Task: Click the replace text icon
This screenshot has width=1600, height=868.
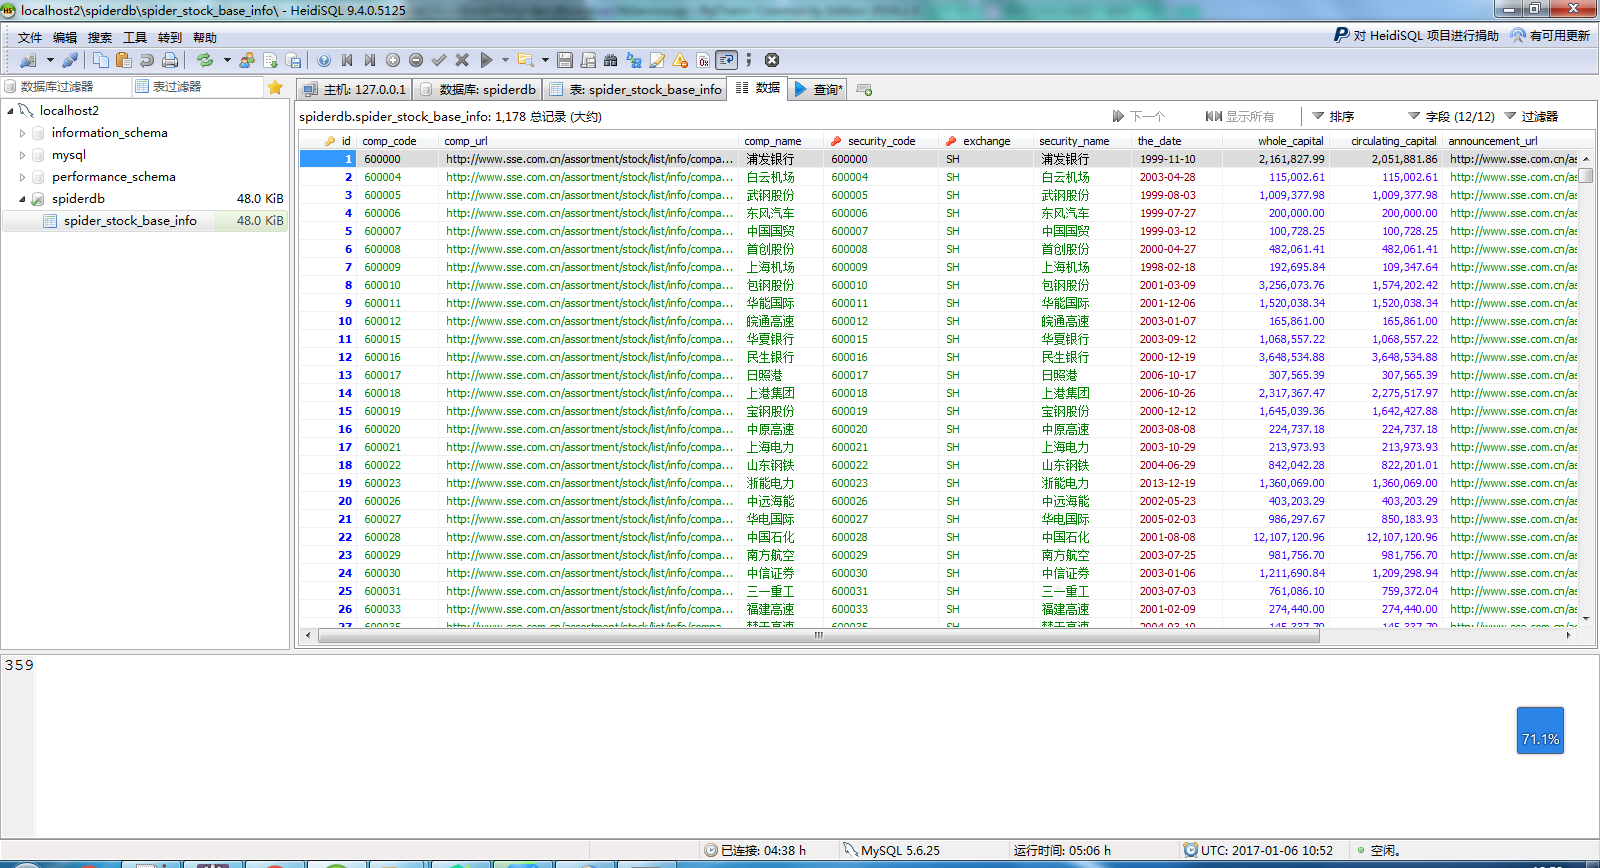Action: [x=634, y=60]
